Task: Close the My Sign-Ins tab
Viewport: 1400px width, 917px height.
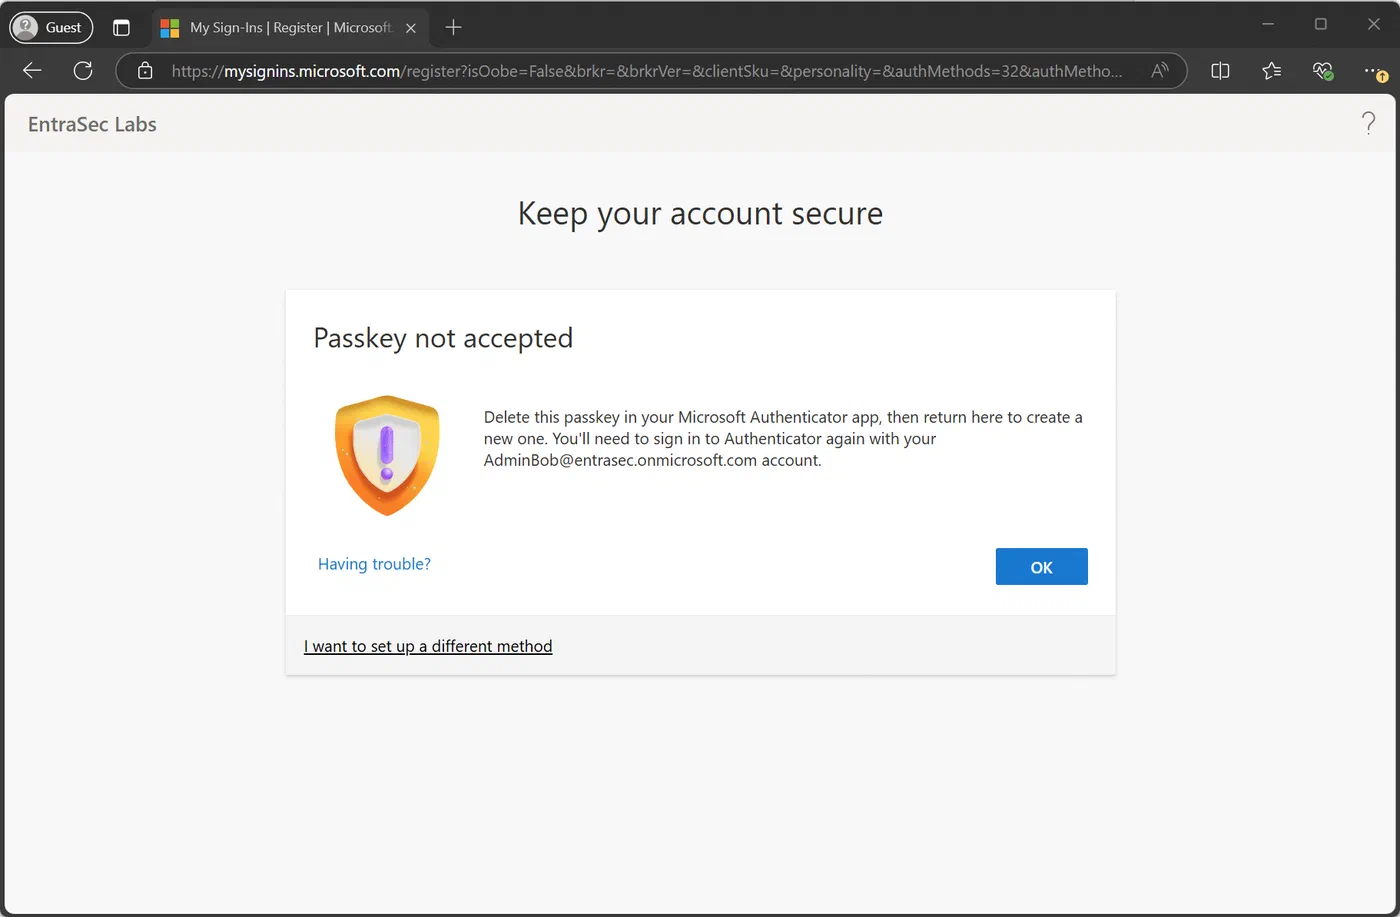Action: coord(410,28)
